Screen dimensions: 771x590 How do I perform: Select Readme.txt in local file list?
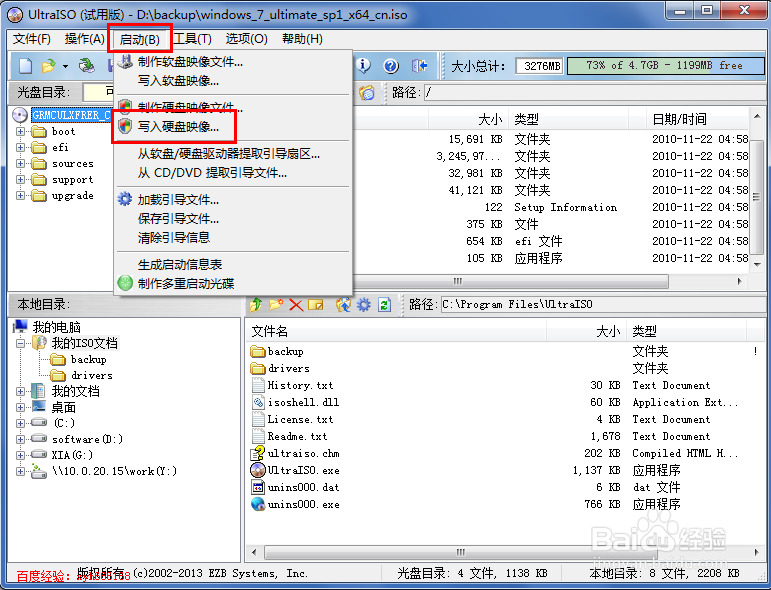click(x=297, y=437)
